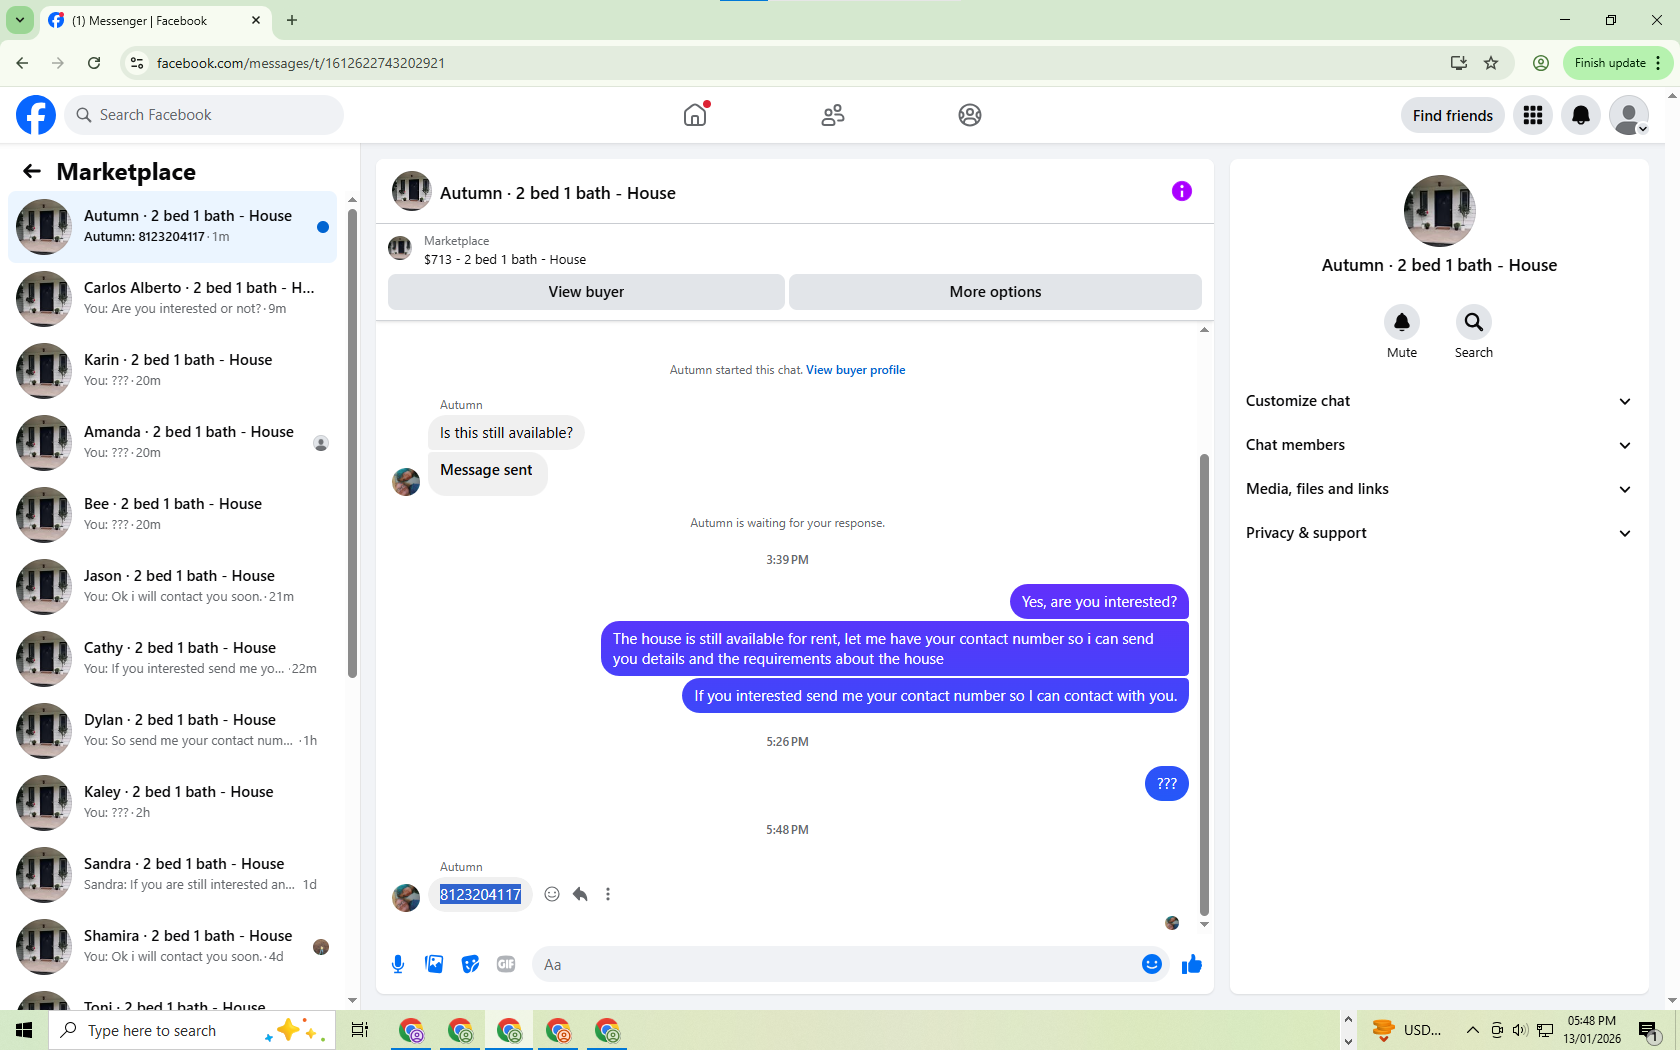Show hidden system tray icons

1472,1030
